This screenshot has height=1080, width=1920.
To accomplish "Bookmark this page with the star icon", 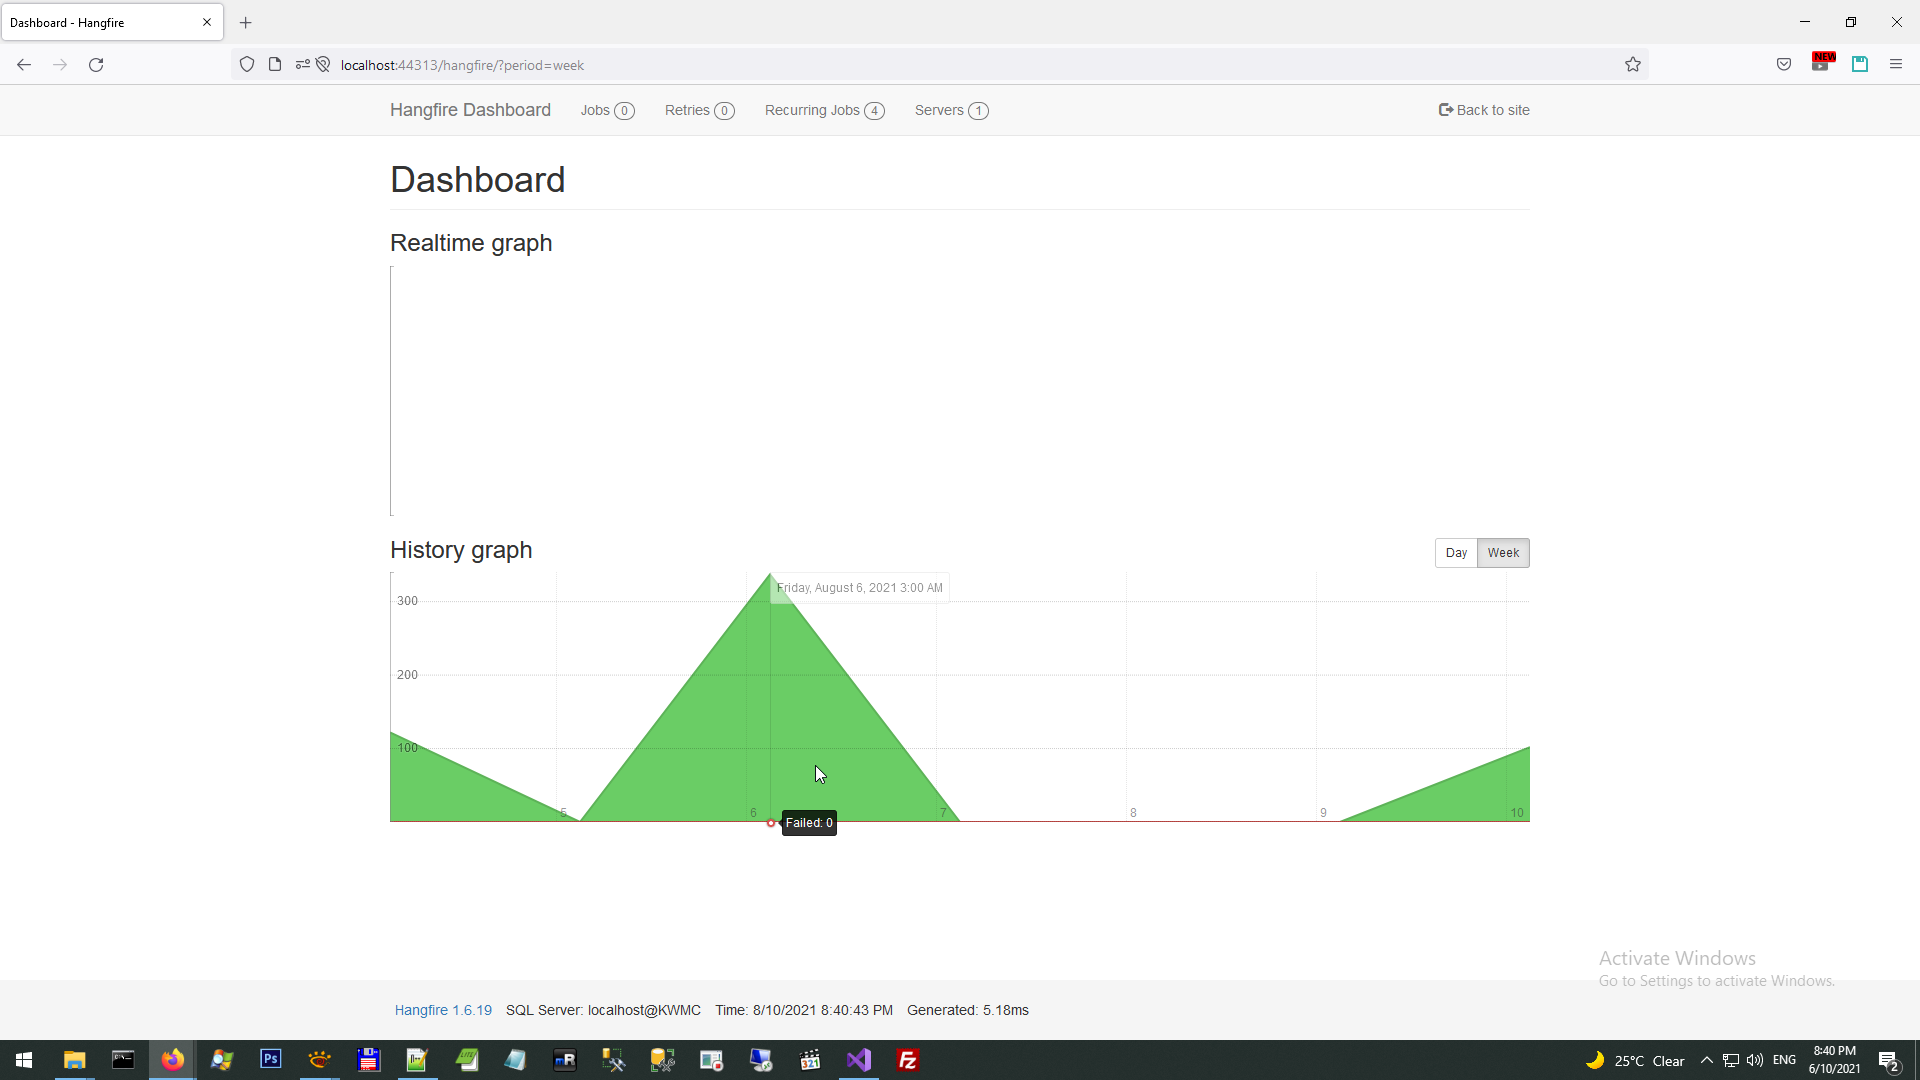I will (1633, 65).
